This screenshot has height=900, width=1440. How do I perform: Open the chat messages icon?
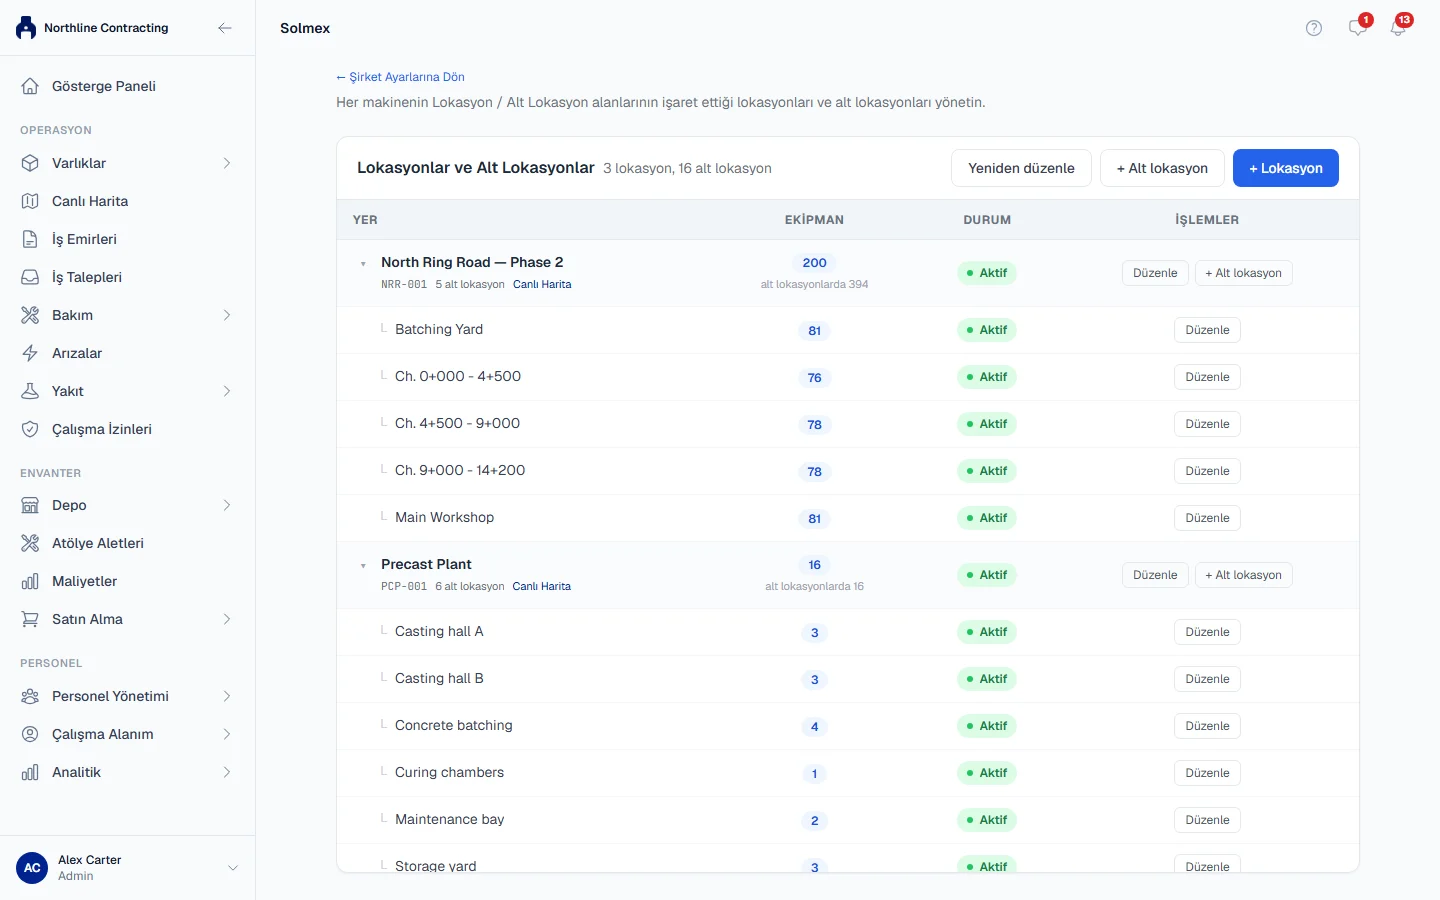coord(1357,28)
